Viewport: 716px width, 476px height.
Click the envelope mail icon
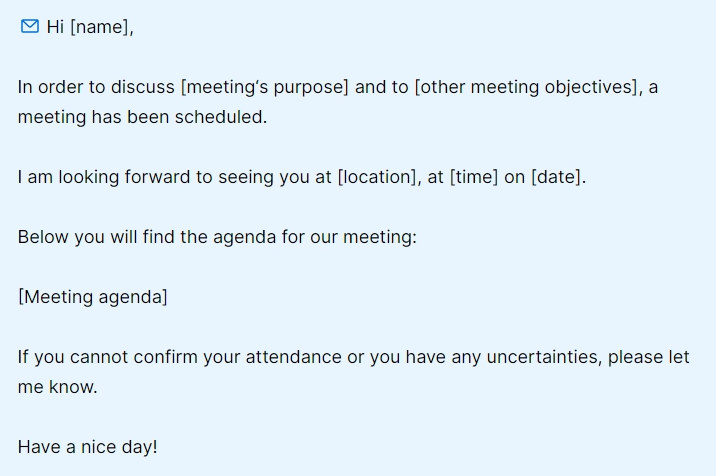29,26
